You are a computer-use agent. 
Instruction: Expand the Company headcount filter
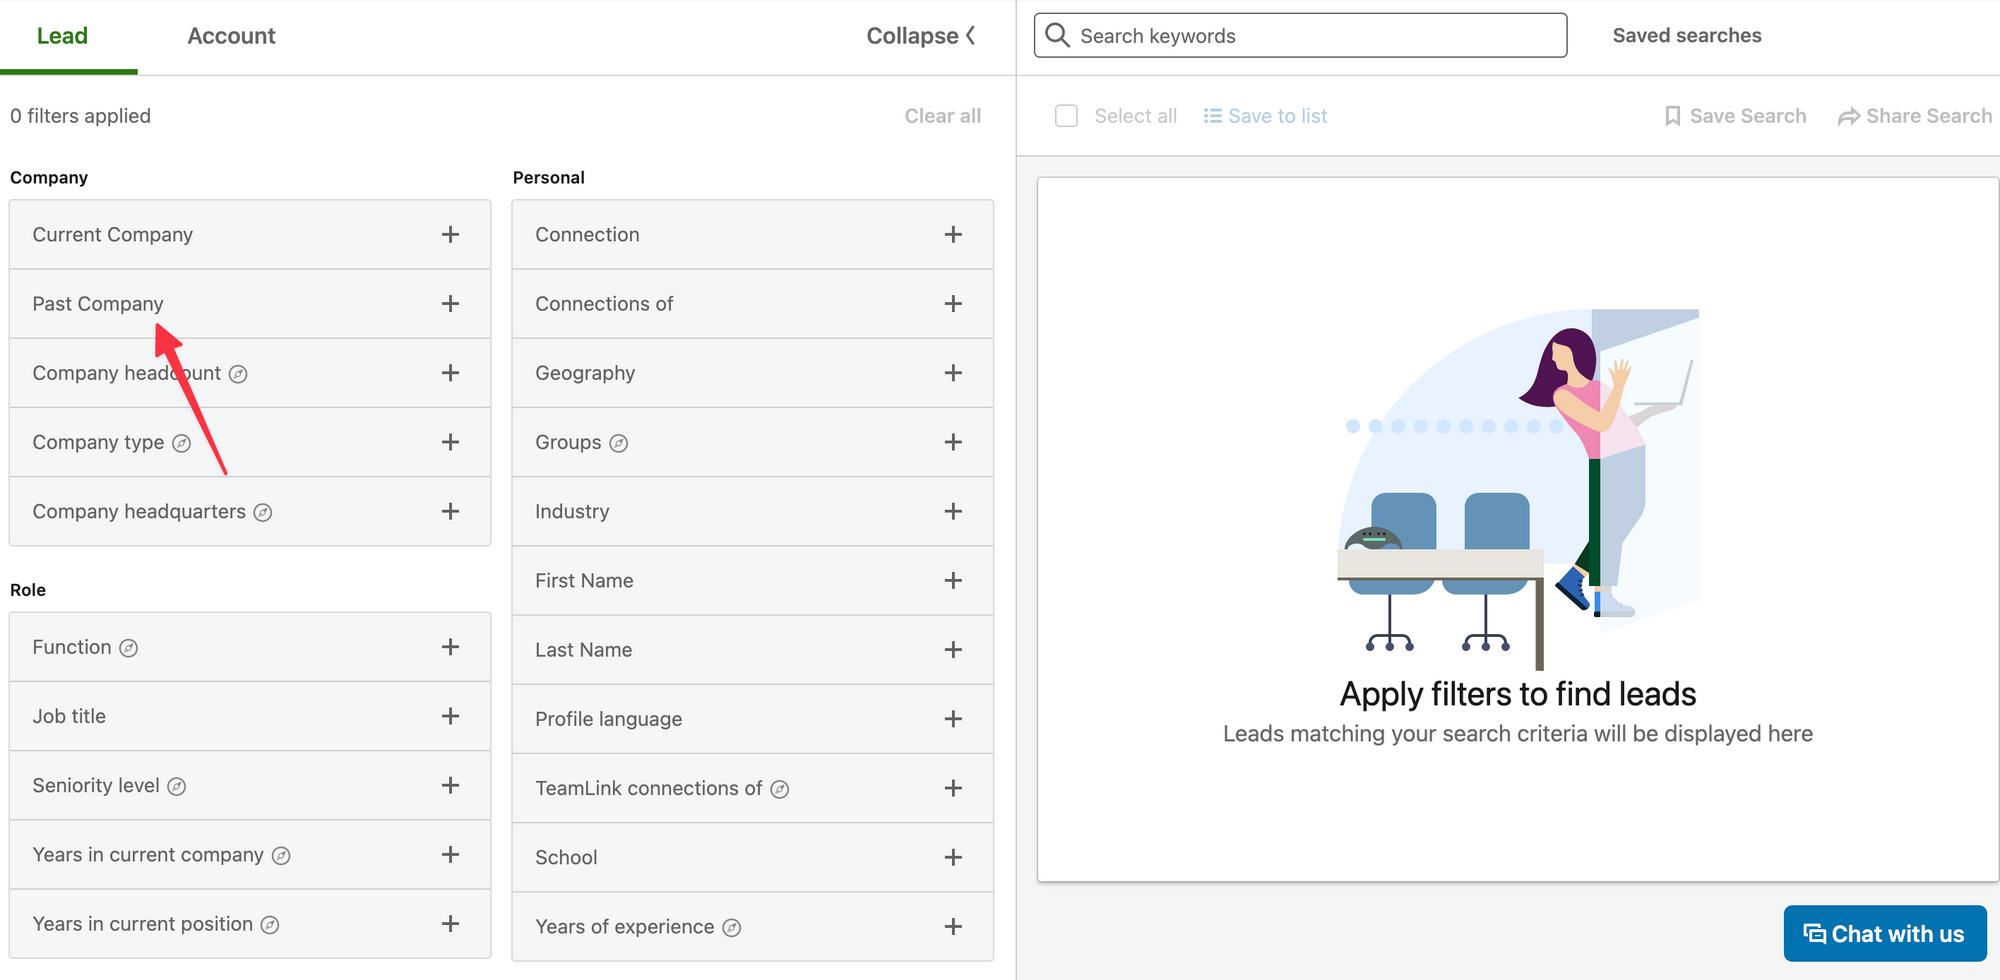point(250,373)
